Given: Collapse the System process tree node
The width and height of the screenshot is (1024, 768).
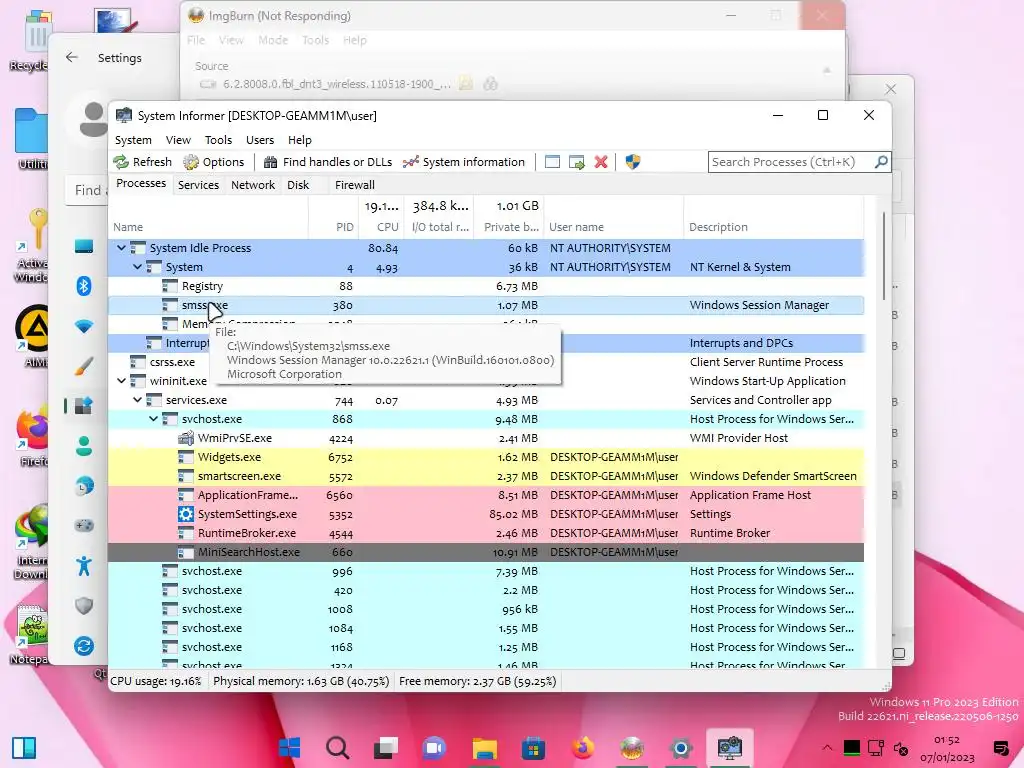Looking at the screenshot, I should pos(137,267).
